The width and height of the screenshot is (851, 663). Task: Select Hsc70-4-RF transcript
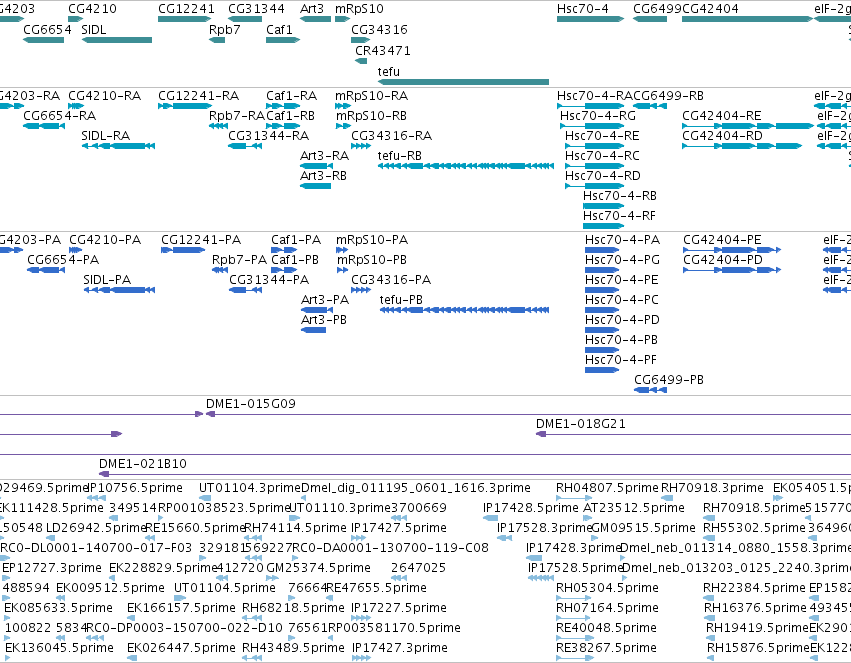(x=604, y=226)
